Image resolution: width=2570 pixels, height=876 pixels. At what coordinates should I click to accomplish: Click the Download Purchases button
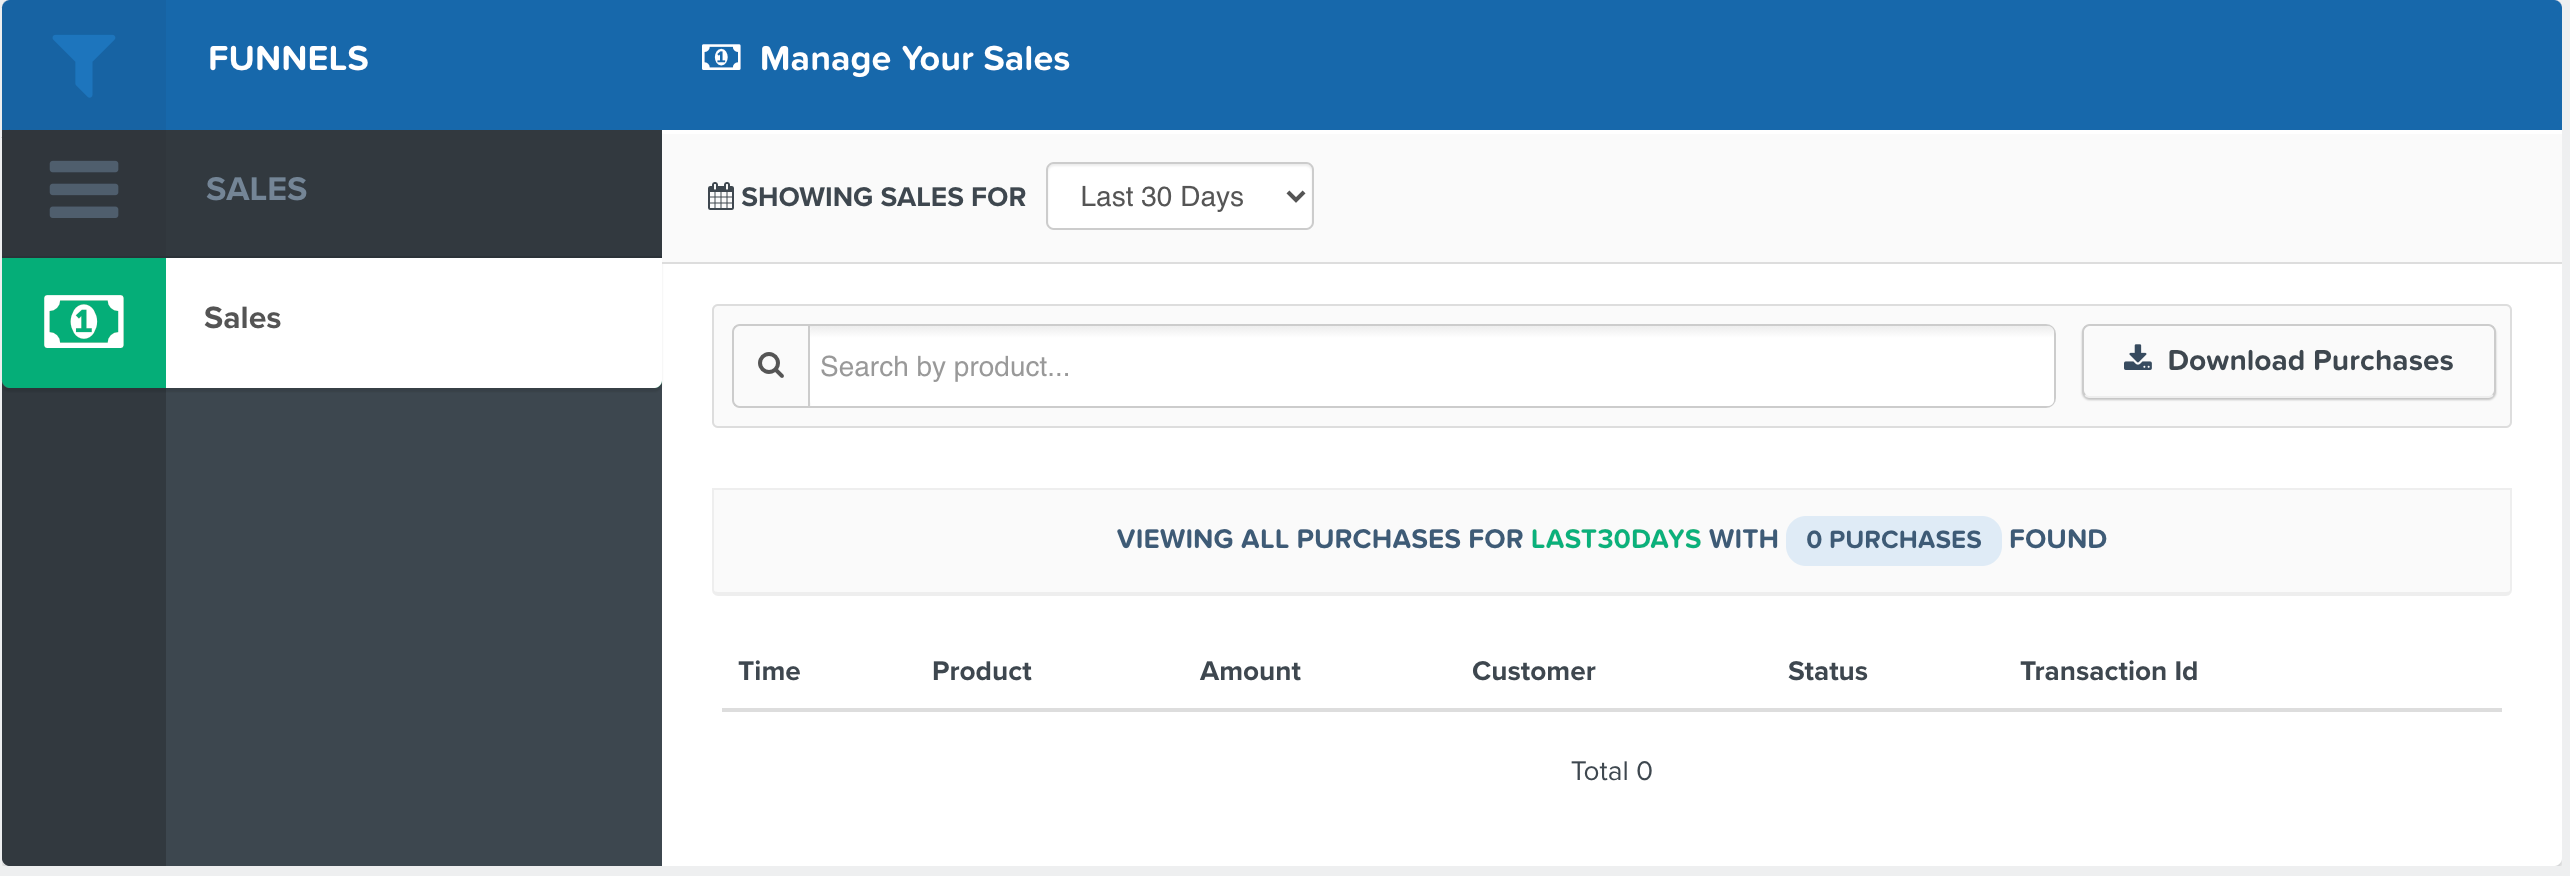(2289, 361)
